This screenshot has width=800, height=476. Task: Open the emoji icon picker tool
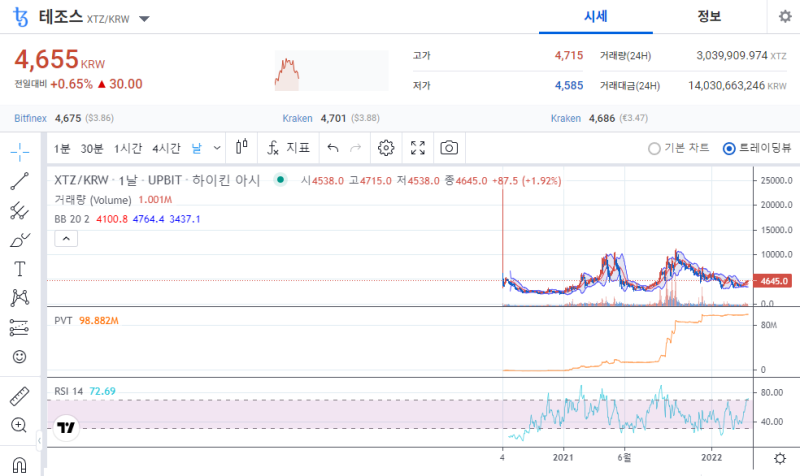point(19,357)
